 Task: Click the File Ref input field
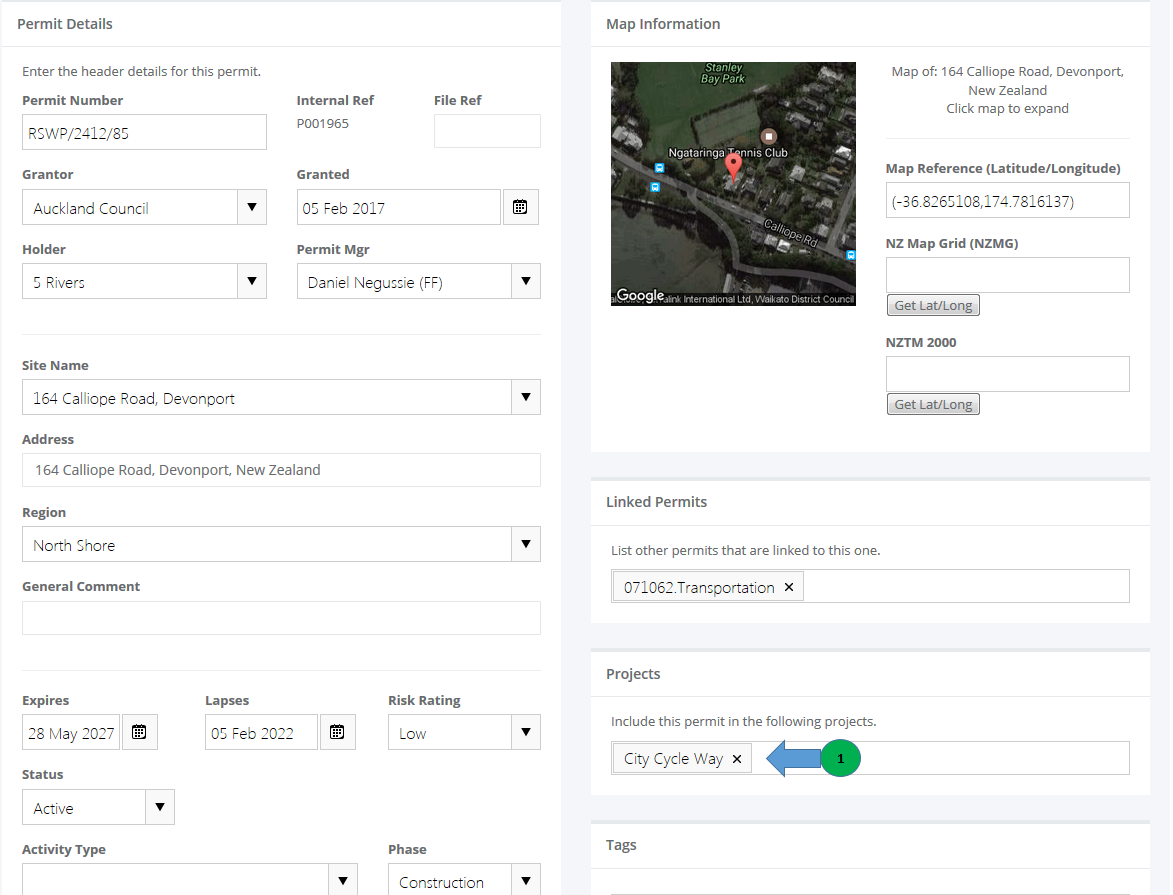[x=487, y=130]
